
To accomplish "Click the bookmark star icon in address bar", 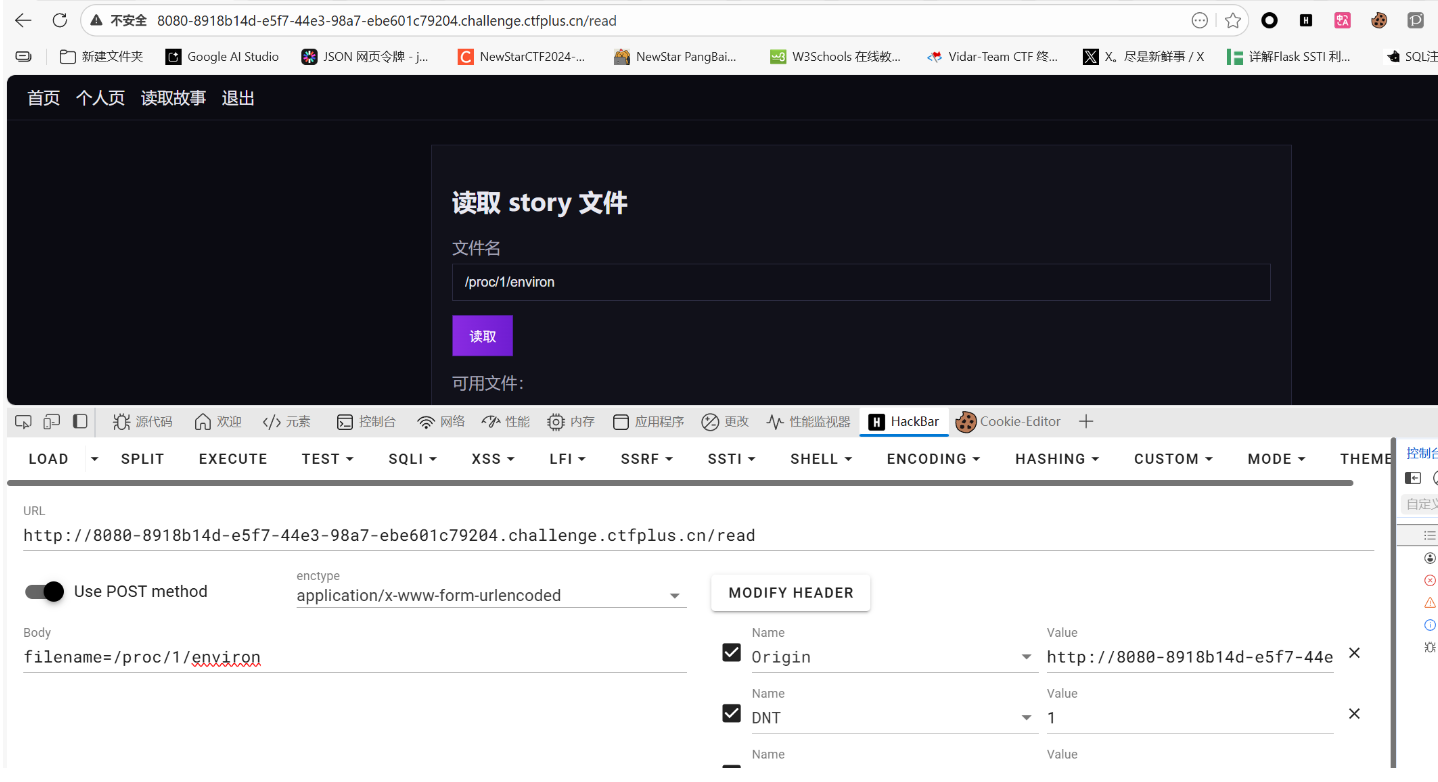I will tap(1233, 20).
